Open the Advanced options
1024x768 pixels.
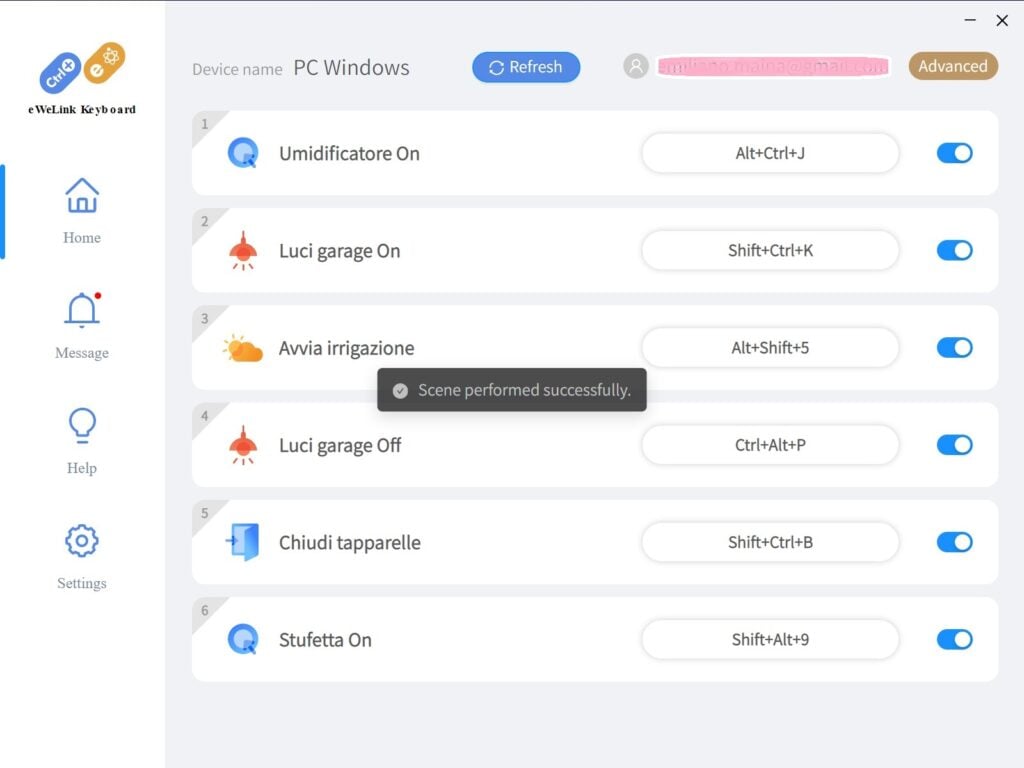pyautogui.click(x=953, y=66)
